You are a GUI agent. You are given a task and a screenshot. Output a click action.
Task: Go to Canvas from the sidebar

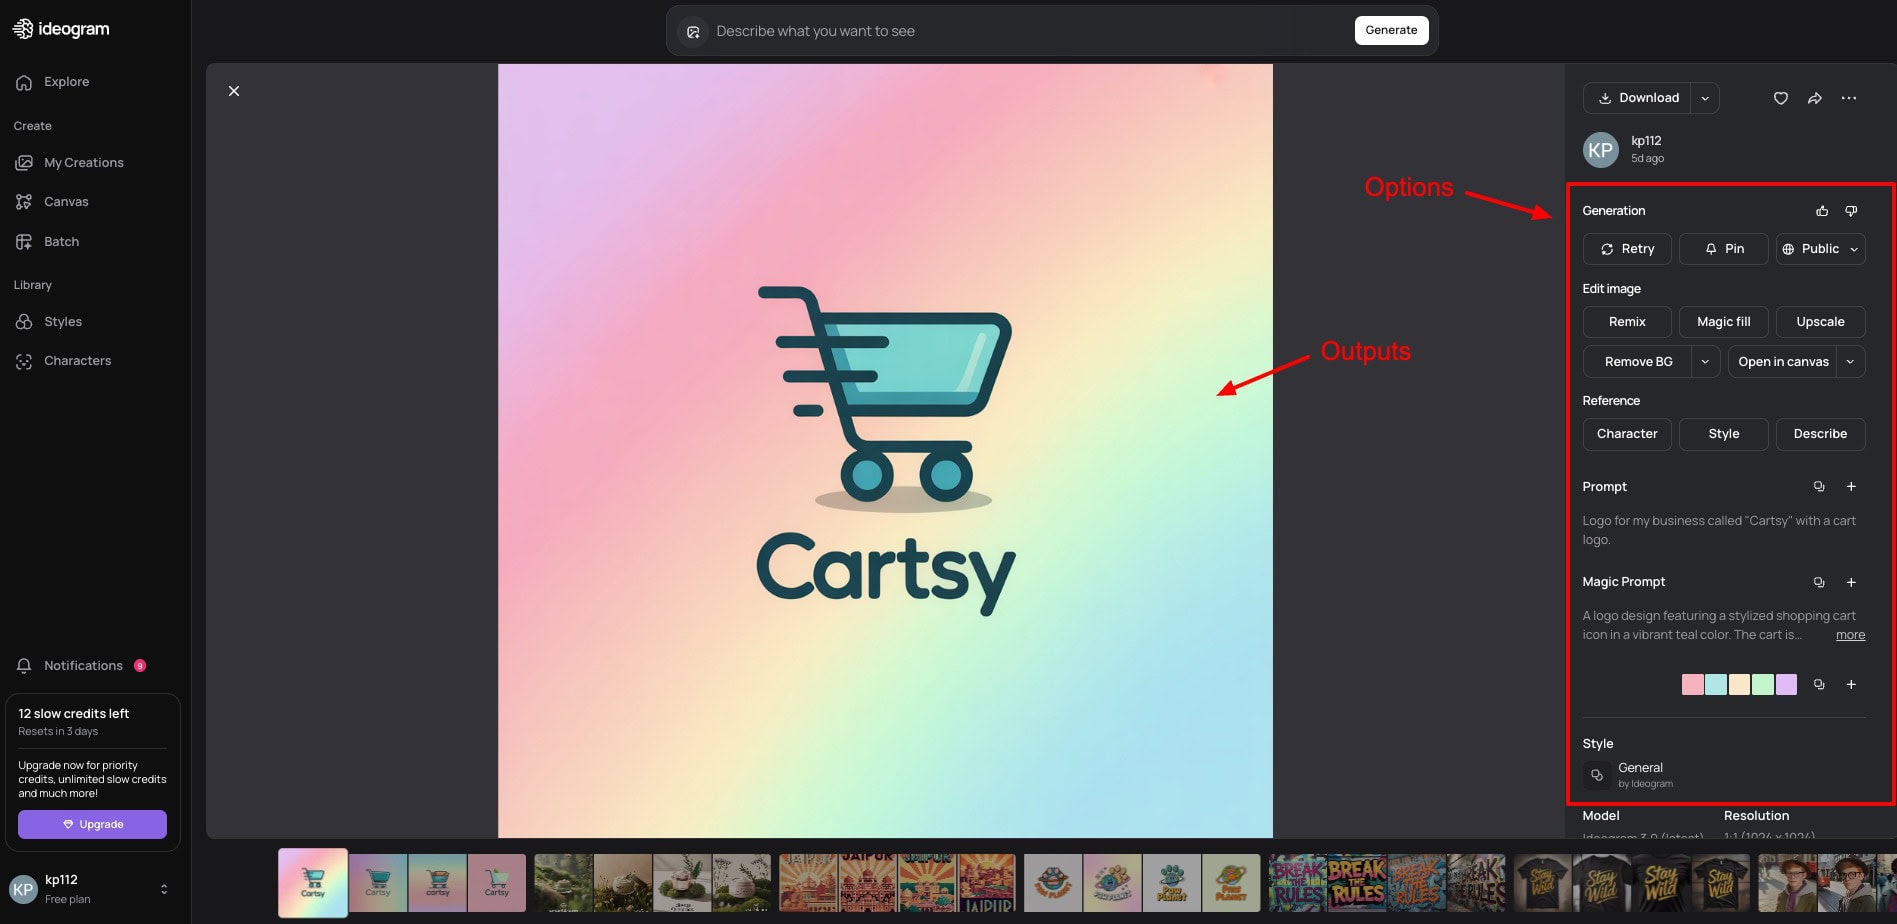tap(66, 202)
